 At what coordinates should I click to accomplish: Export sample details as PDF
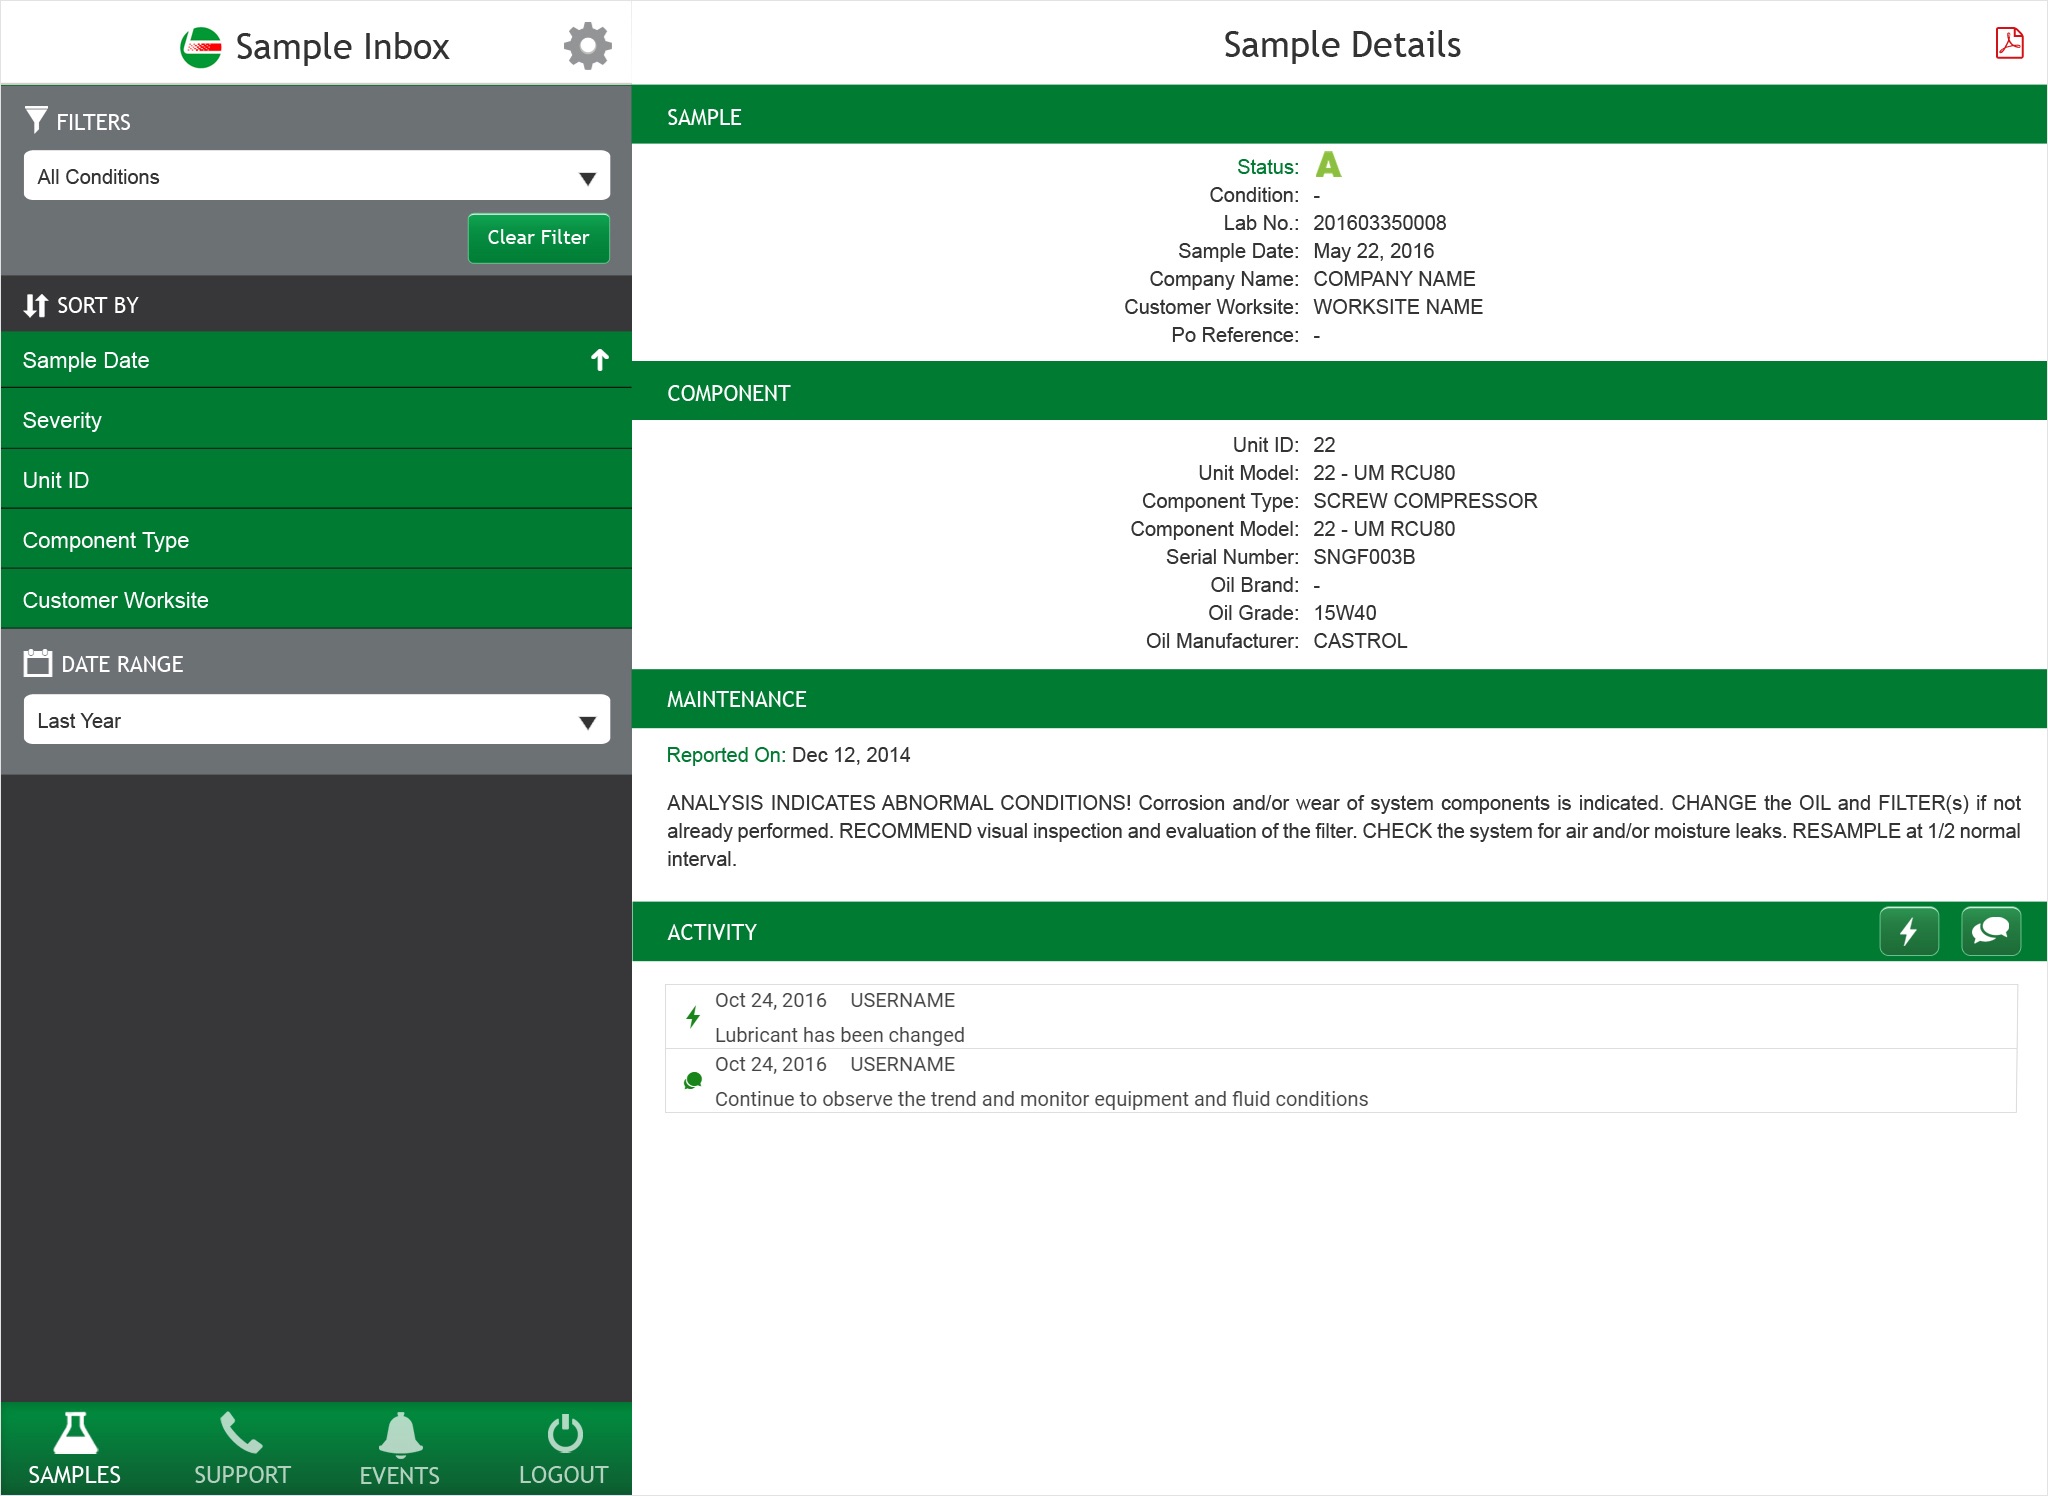(2009, 44)
